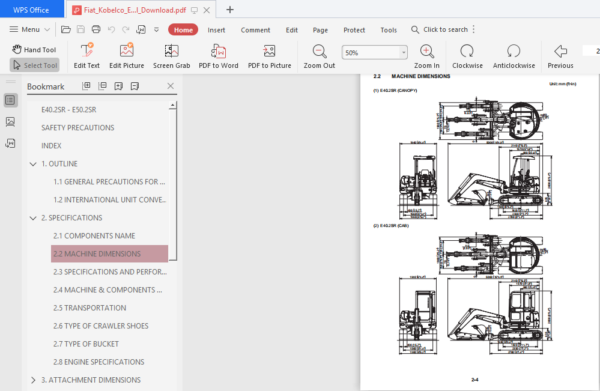Click the add bookmark icon
Viewport: 600px width, 391px height.
point(118,86)
